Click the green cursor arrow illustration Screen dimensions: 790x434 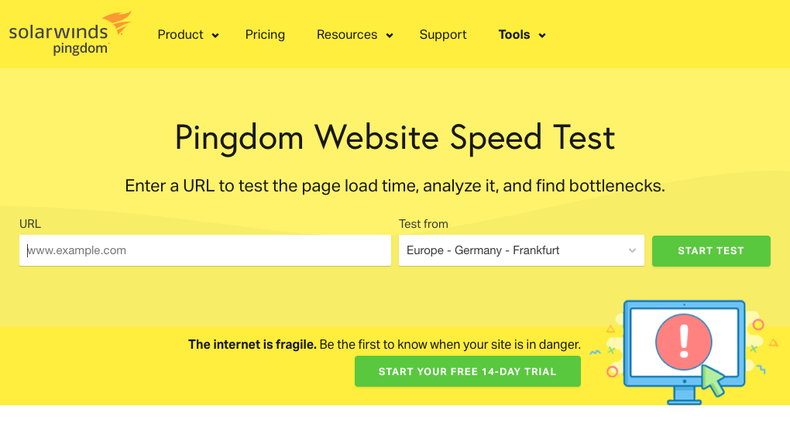713,380
